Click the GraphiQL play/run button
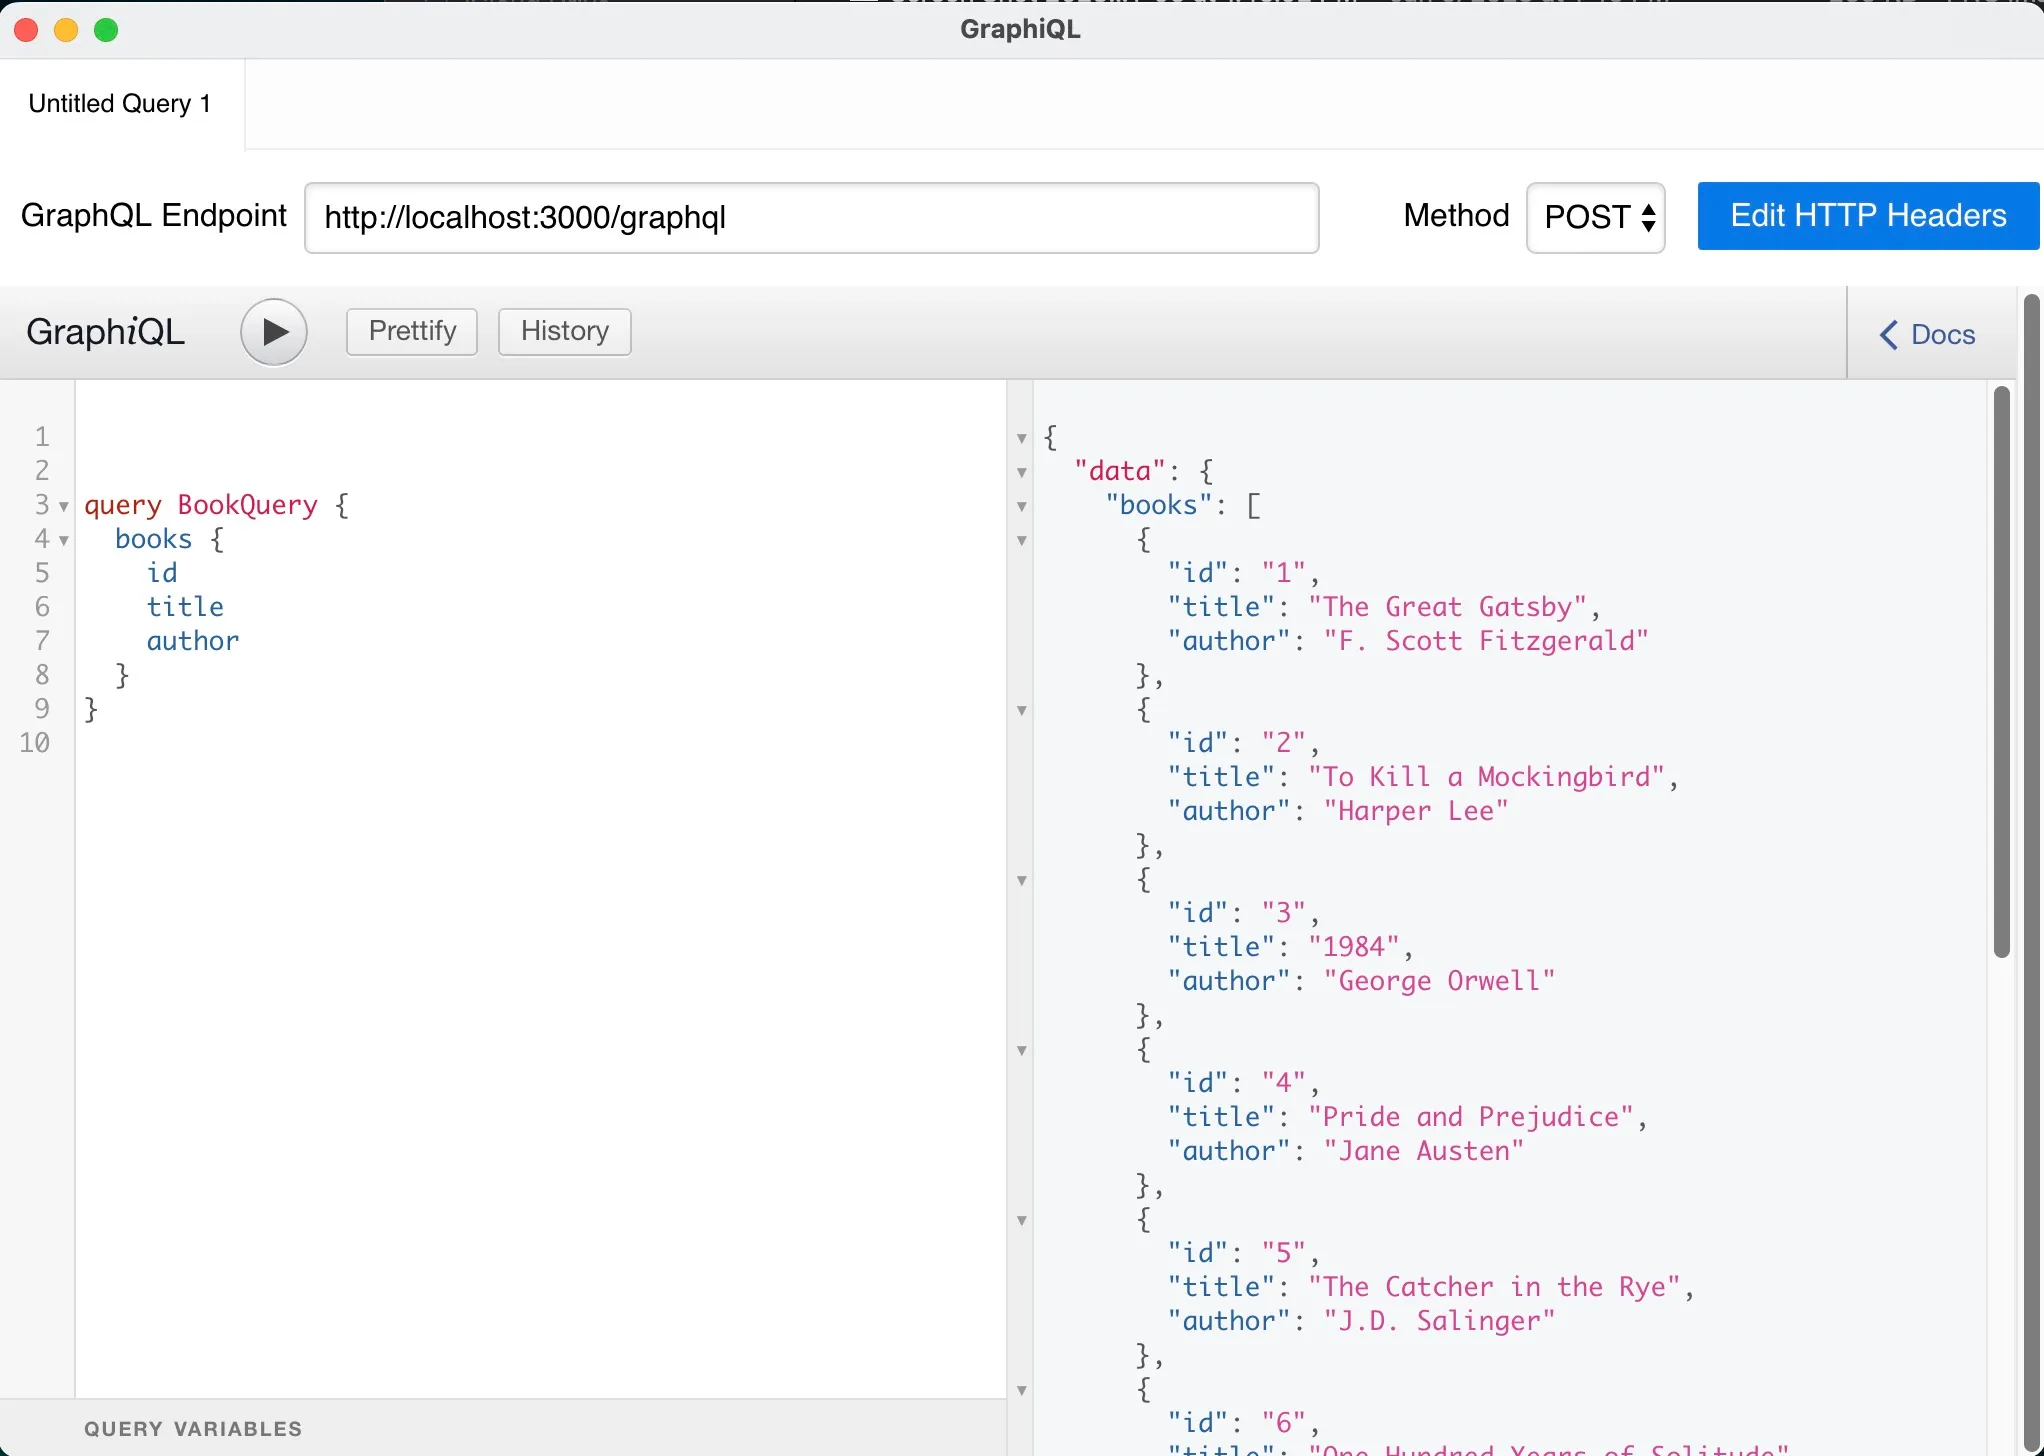2044x1456 pixels. 274,331
